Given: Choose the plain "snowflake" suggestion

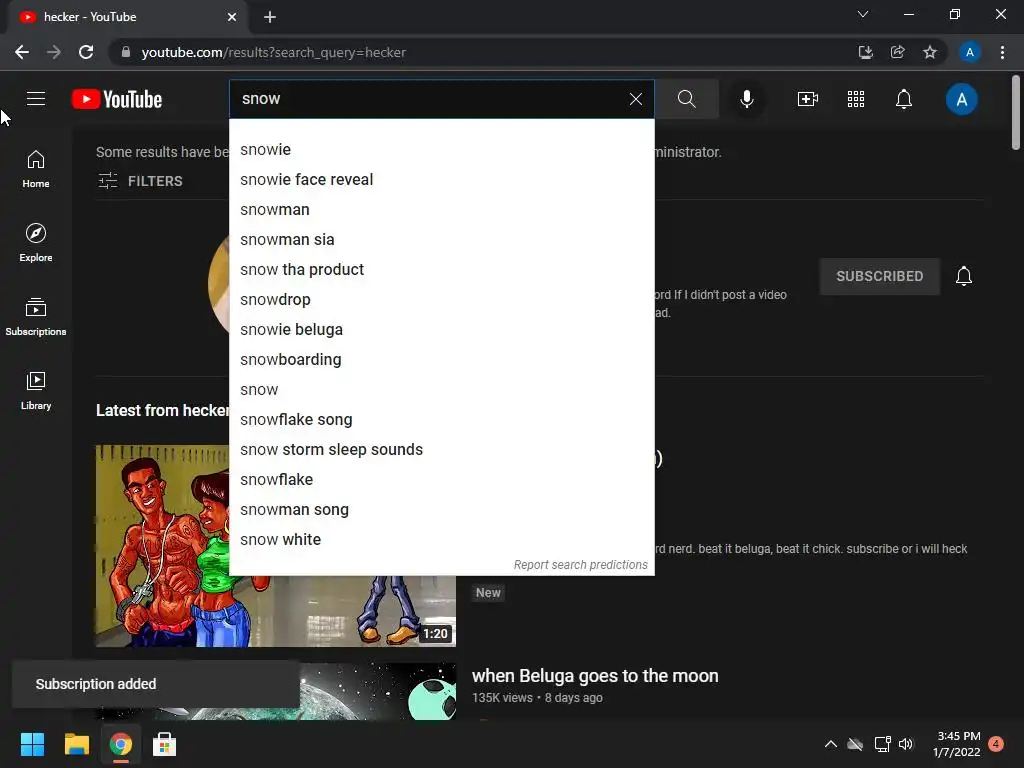Looking at the screenshot, I should 441,480.
